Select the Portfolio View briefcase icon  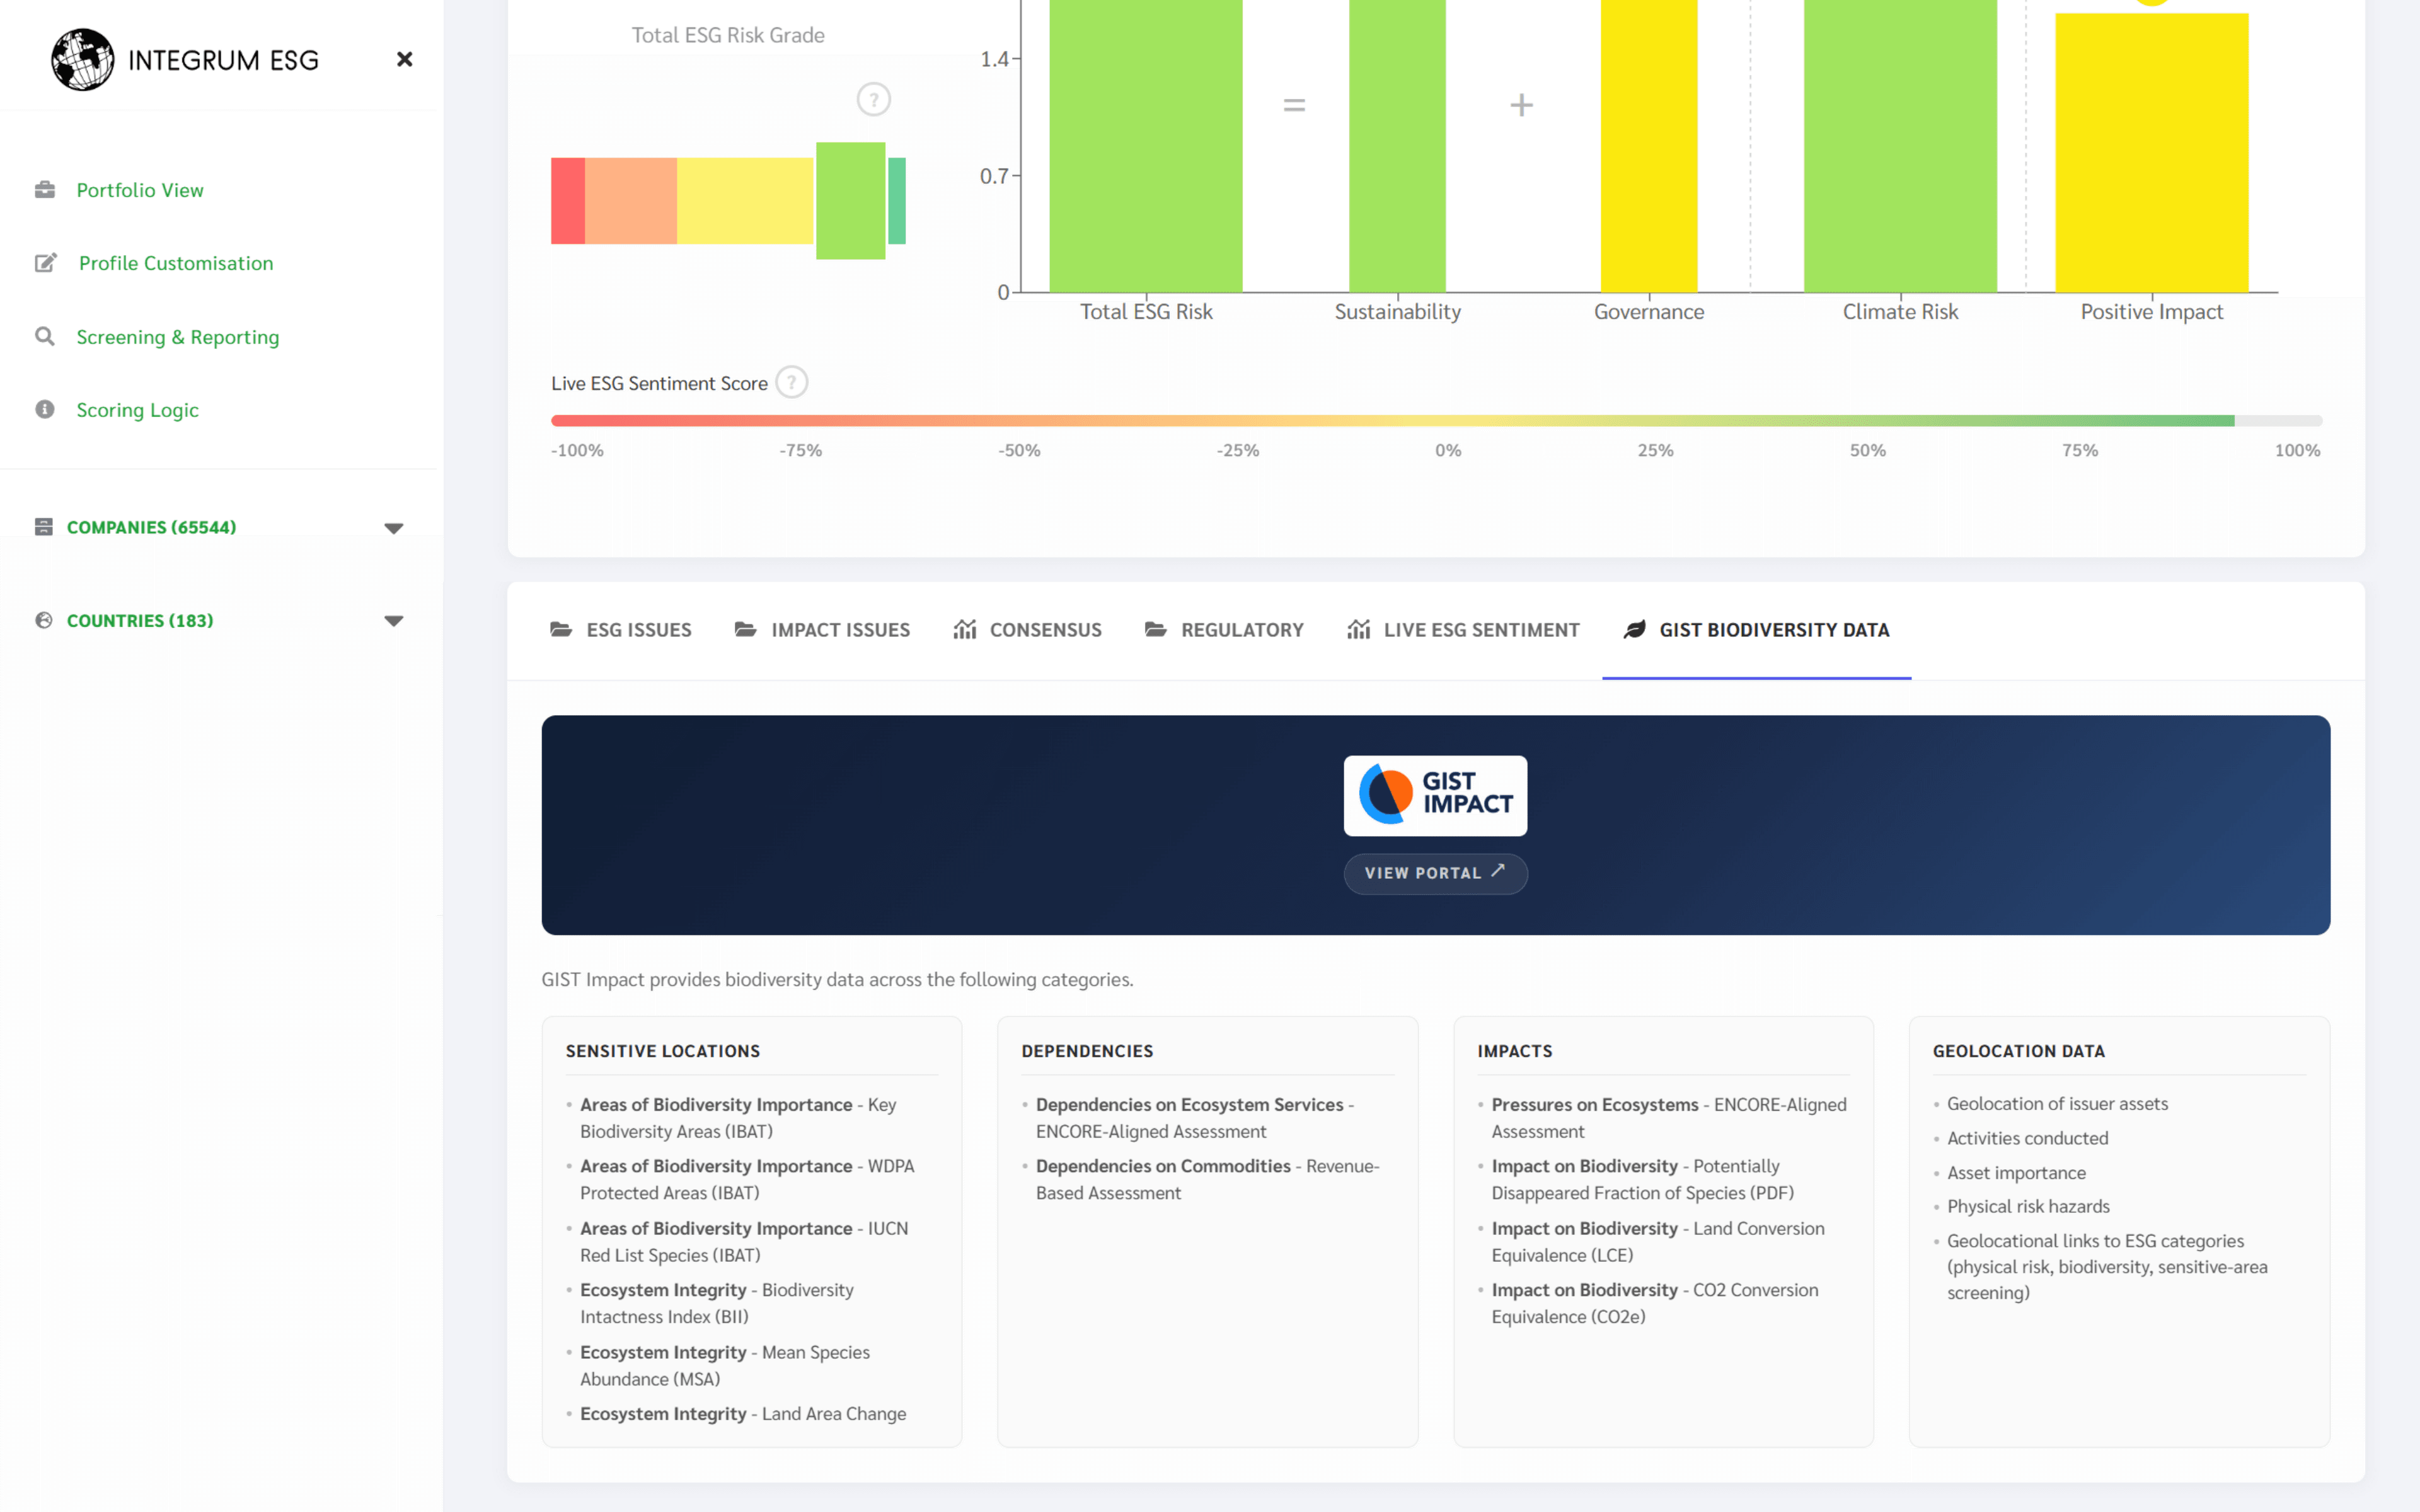point(45,189)
